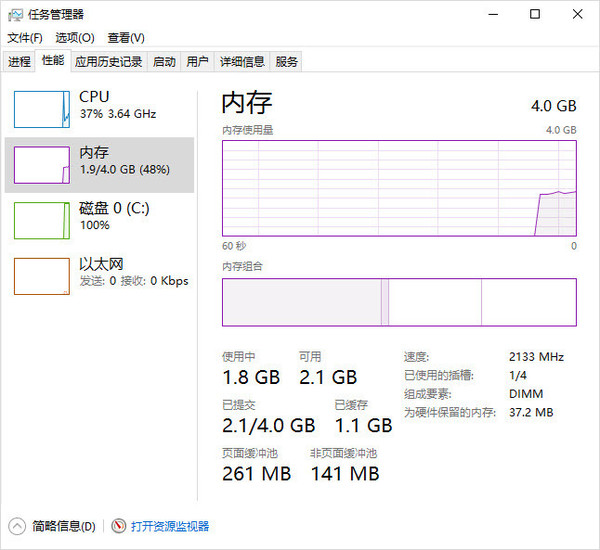Switch to the 启动 tab

pyautogui.click(x=164, y=62)
